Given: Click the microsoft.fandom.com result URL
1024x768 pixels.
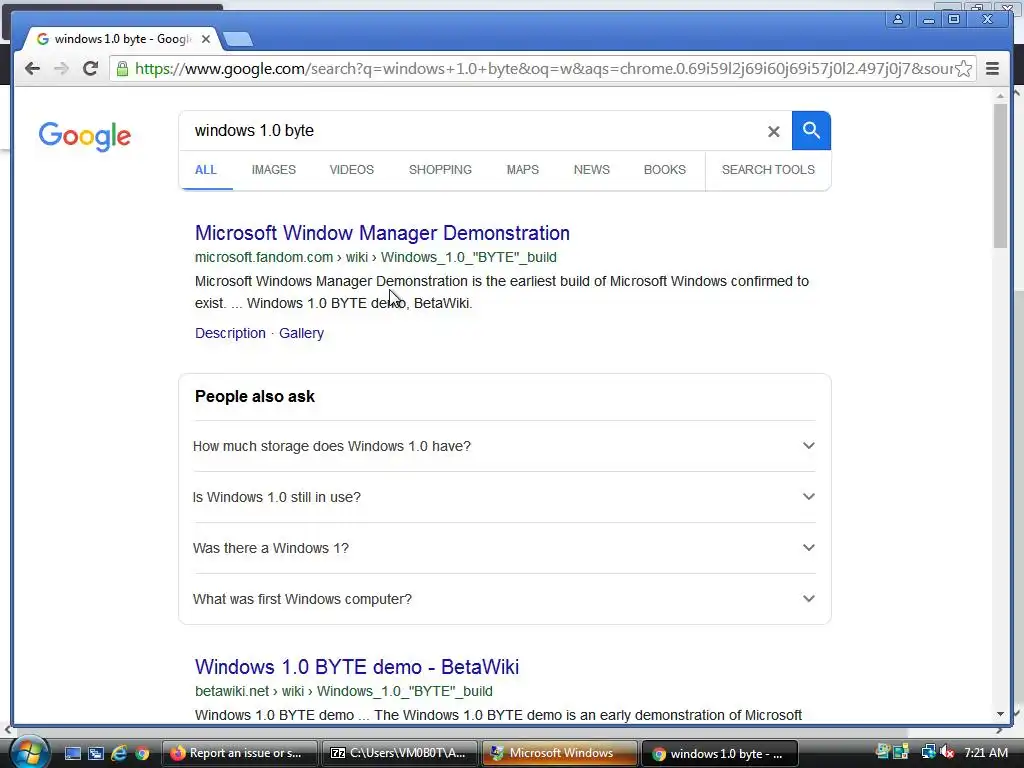Looking at the screenshot, I should click(376, 257).
